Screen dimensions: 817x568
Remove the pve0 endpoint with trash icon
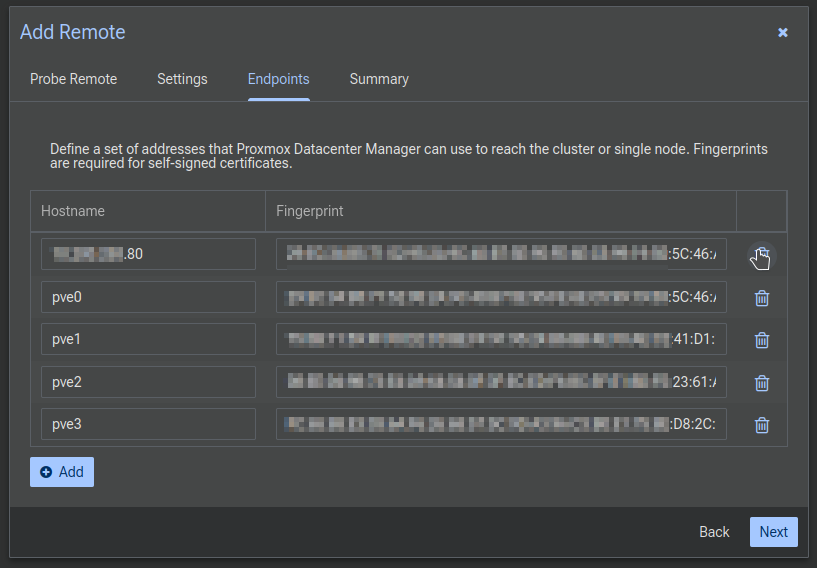point(761,298)
